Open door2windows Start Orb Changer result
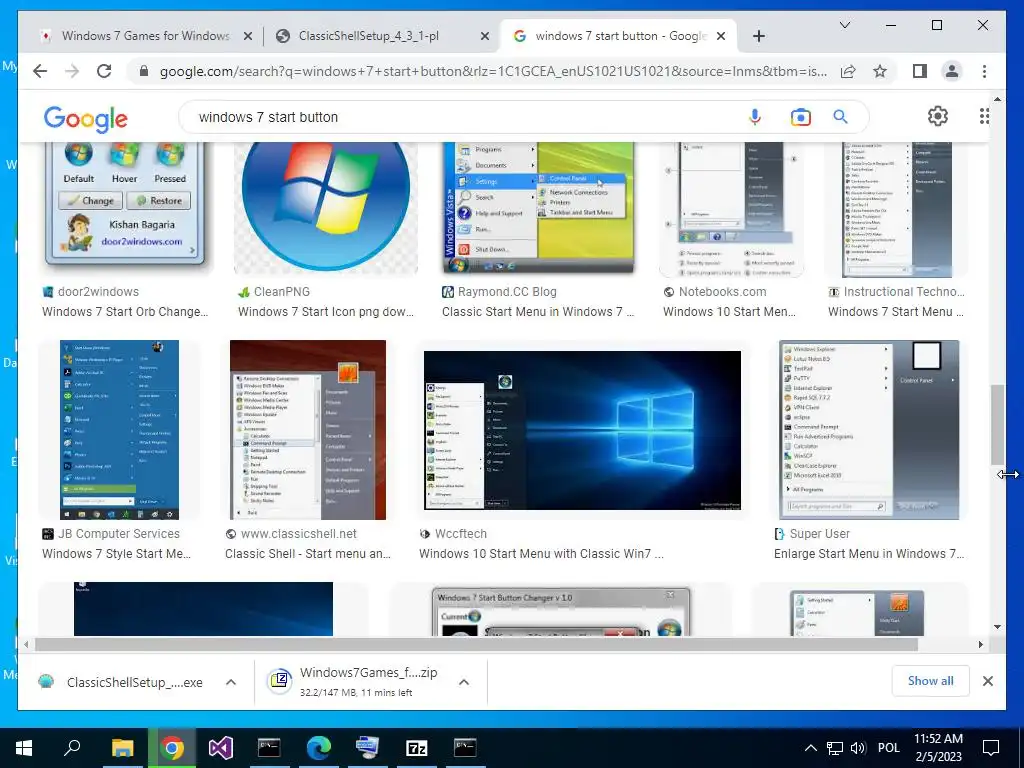The width and height of the screenshot is (1024, 768). click(x=125, y=312)
